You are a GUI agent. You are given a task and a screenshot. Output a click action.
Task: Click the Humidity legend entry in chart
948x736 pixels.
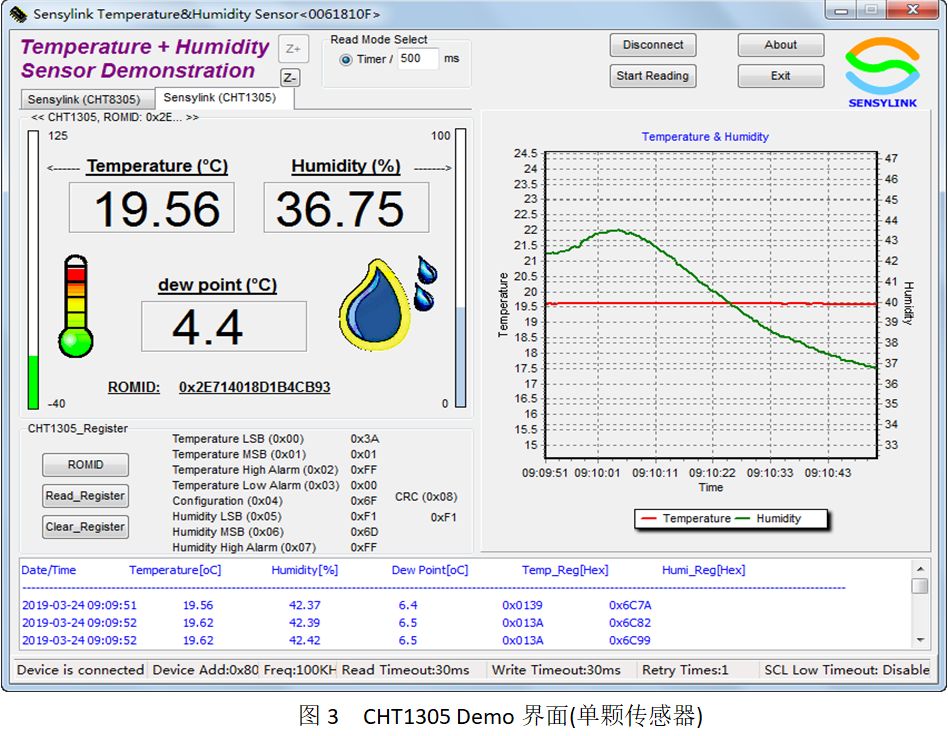[x=768, y=518]
